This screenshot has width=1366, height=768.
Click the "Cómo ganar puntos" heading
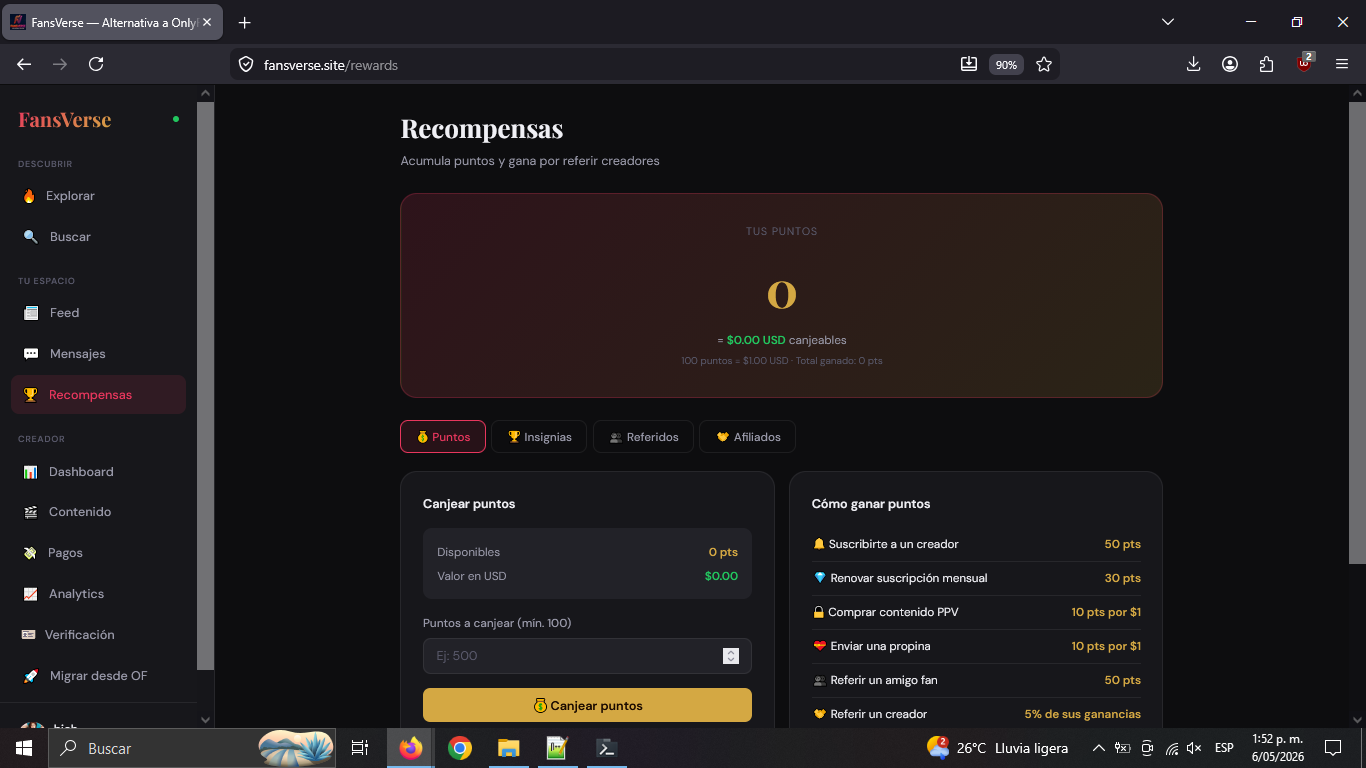(x=871, y=504)
